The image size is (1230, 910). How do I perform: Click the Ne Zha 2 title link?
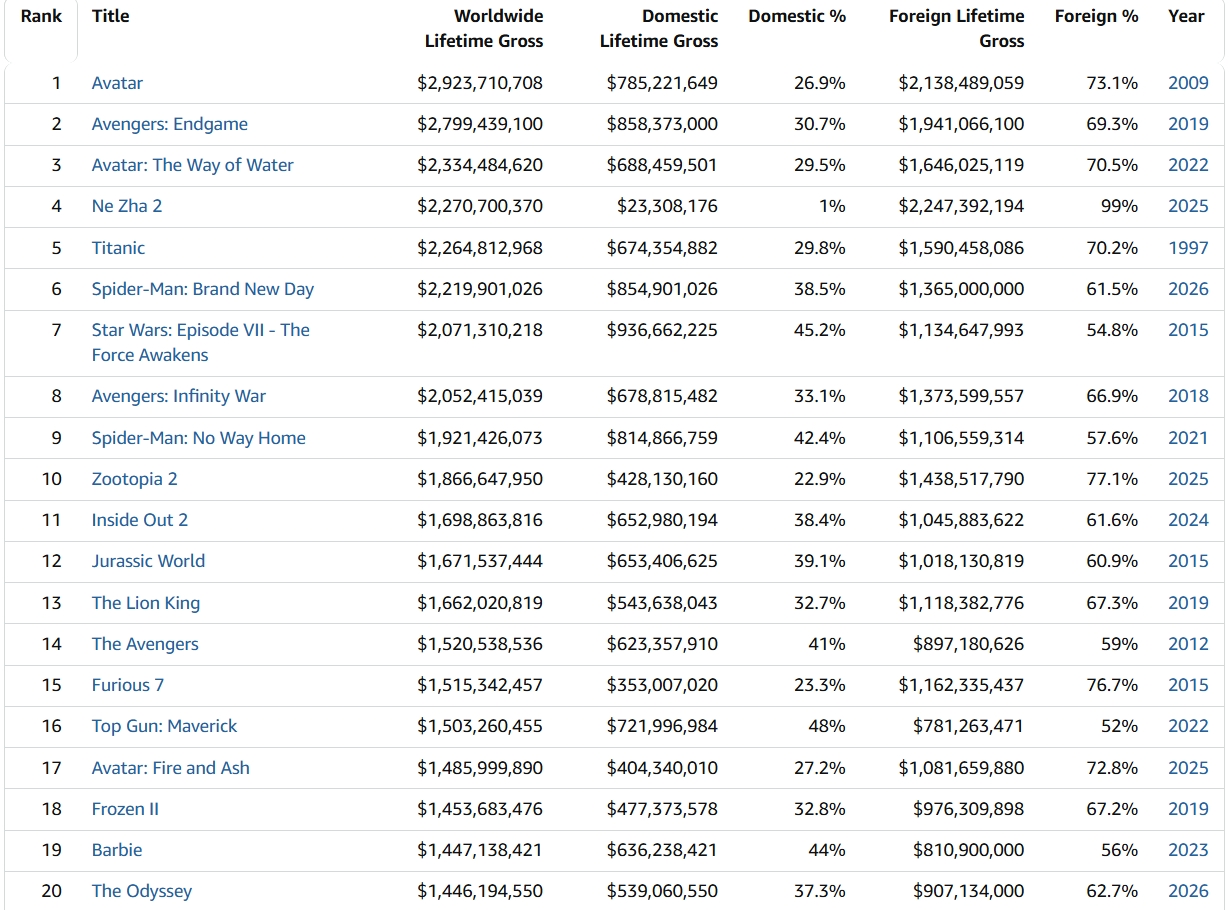[x=127, y=206]
